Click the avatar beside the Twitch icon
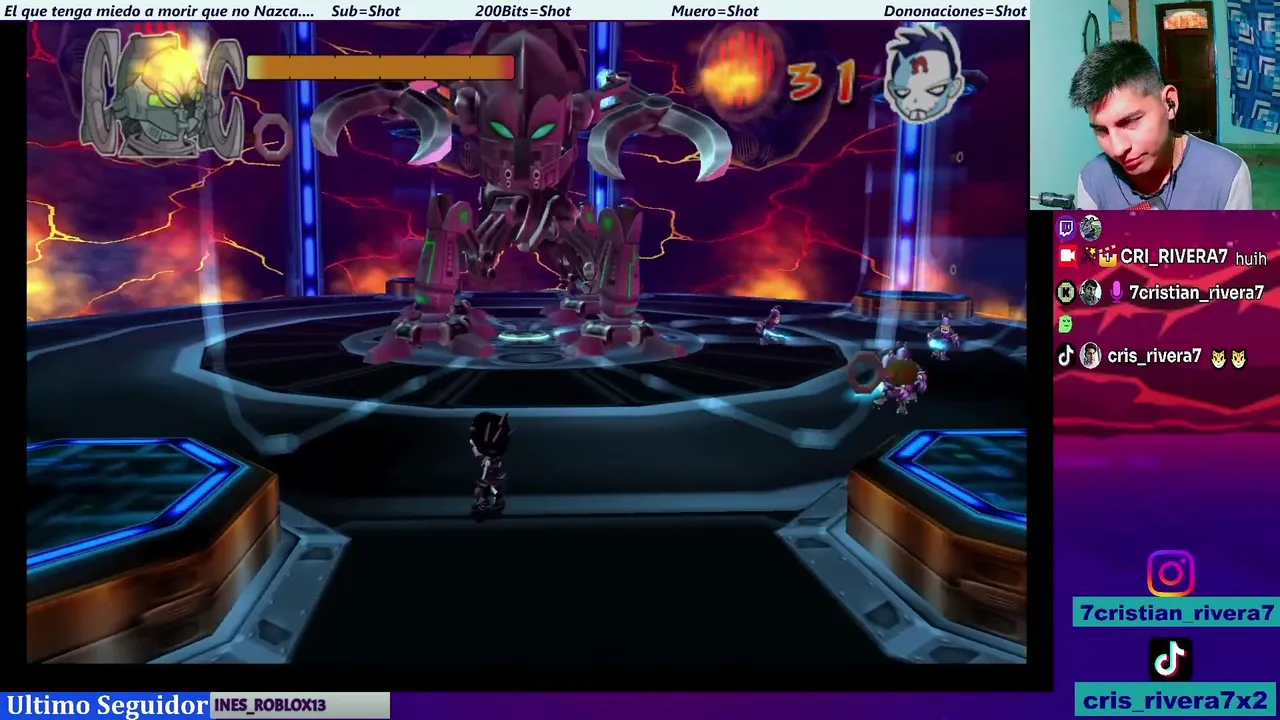 (1090, 228)
